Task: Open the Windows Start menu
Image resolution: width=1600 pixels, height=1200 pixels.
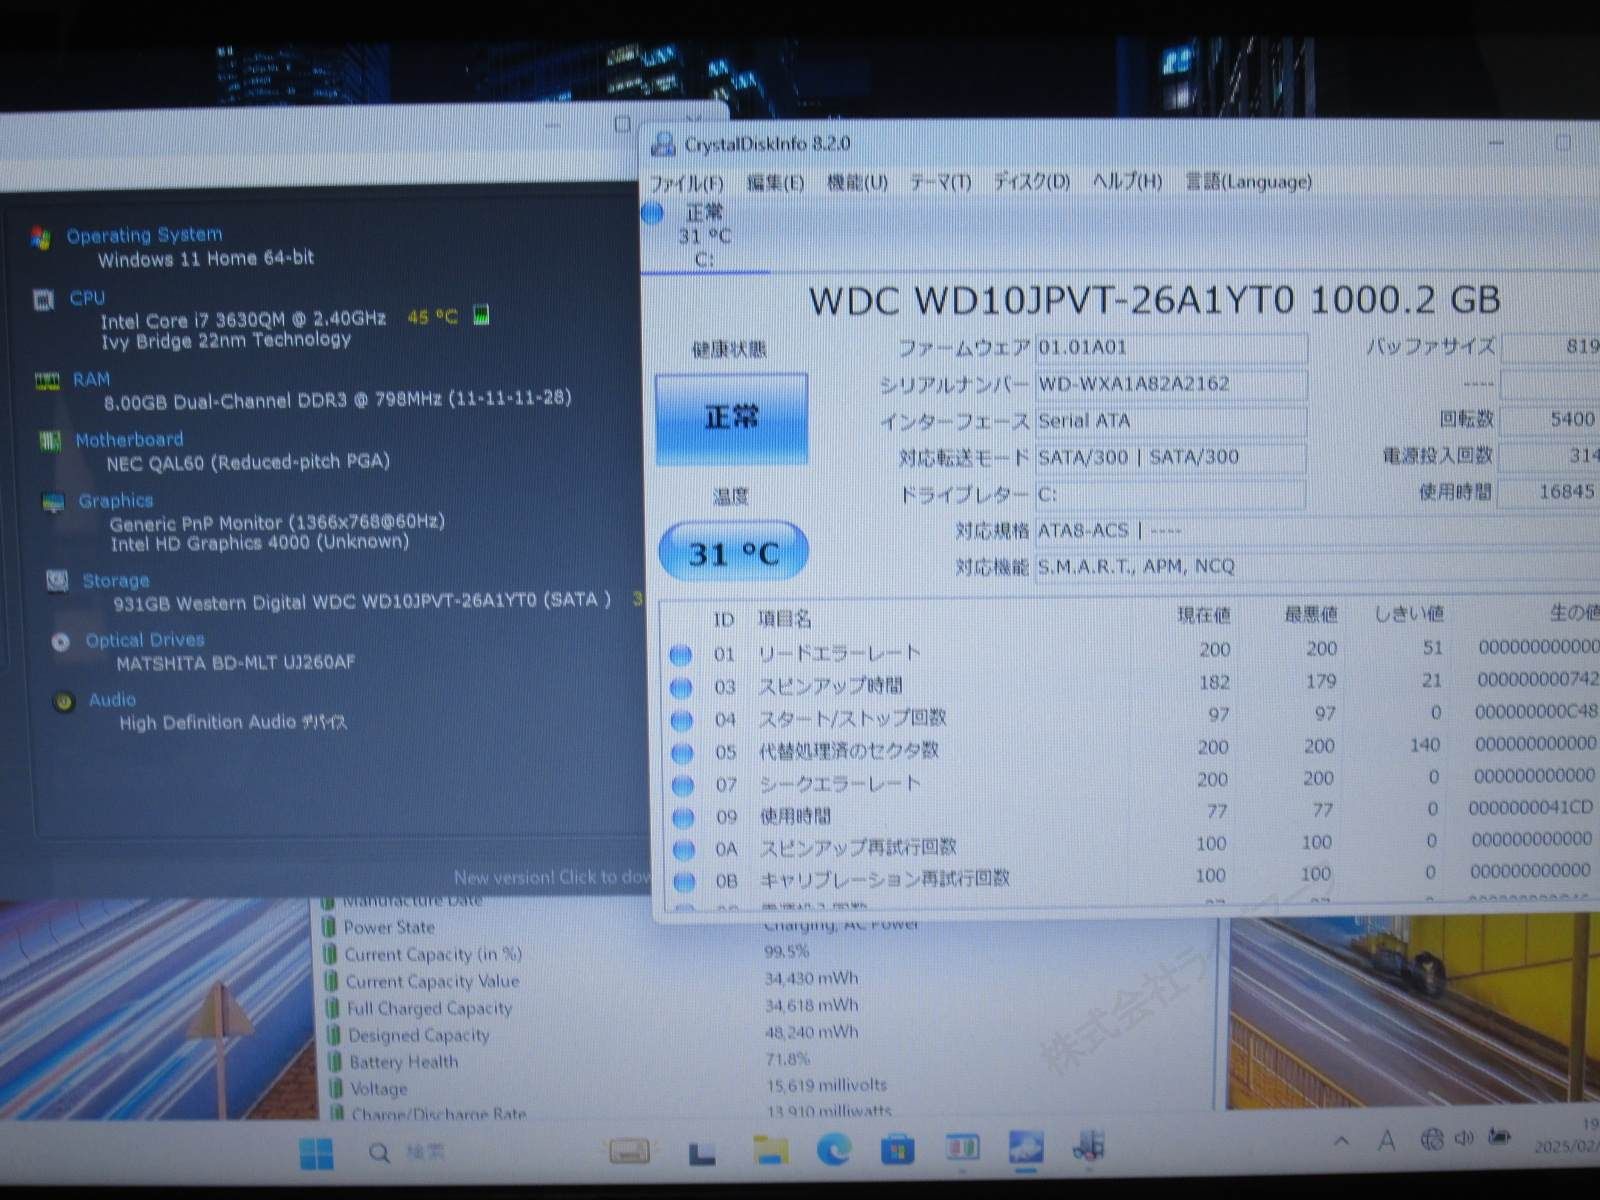Action: click(x=316, y=1153)
